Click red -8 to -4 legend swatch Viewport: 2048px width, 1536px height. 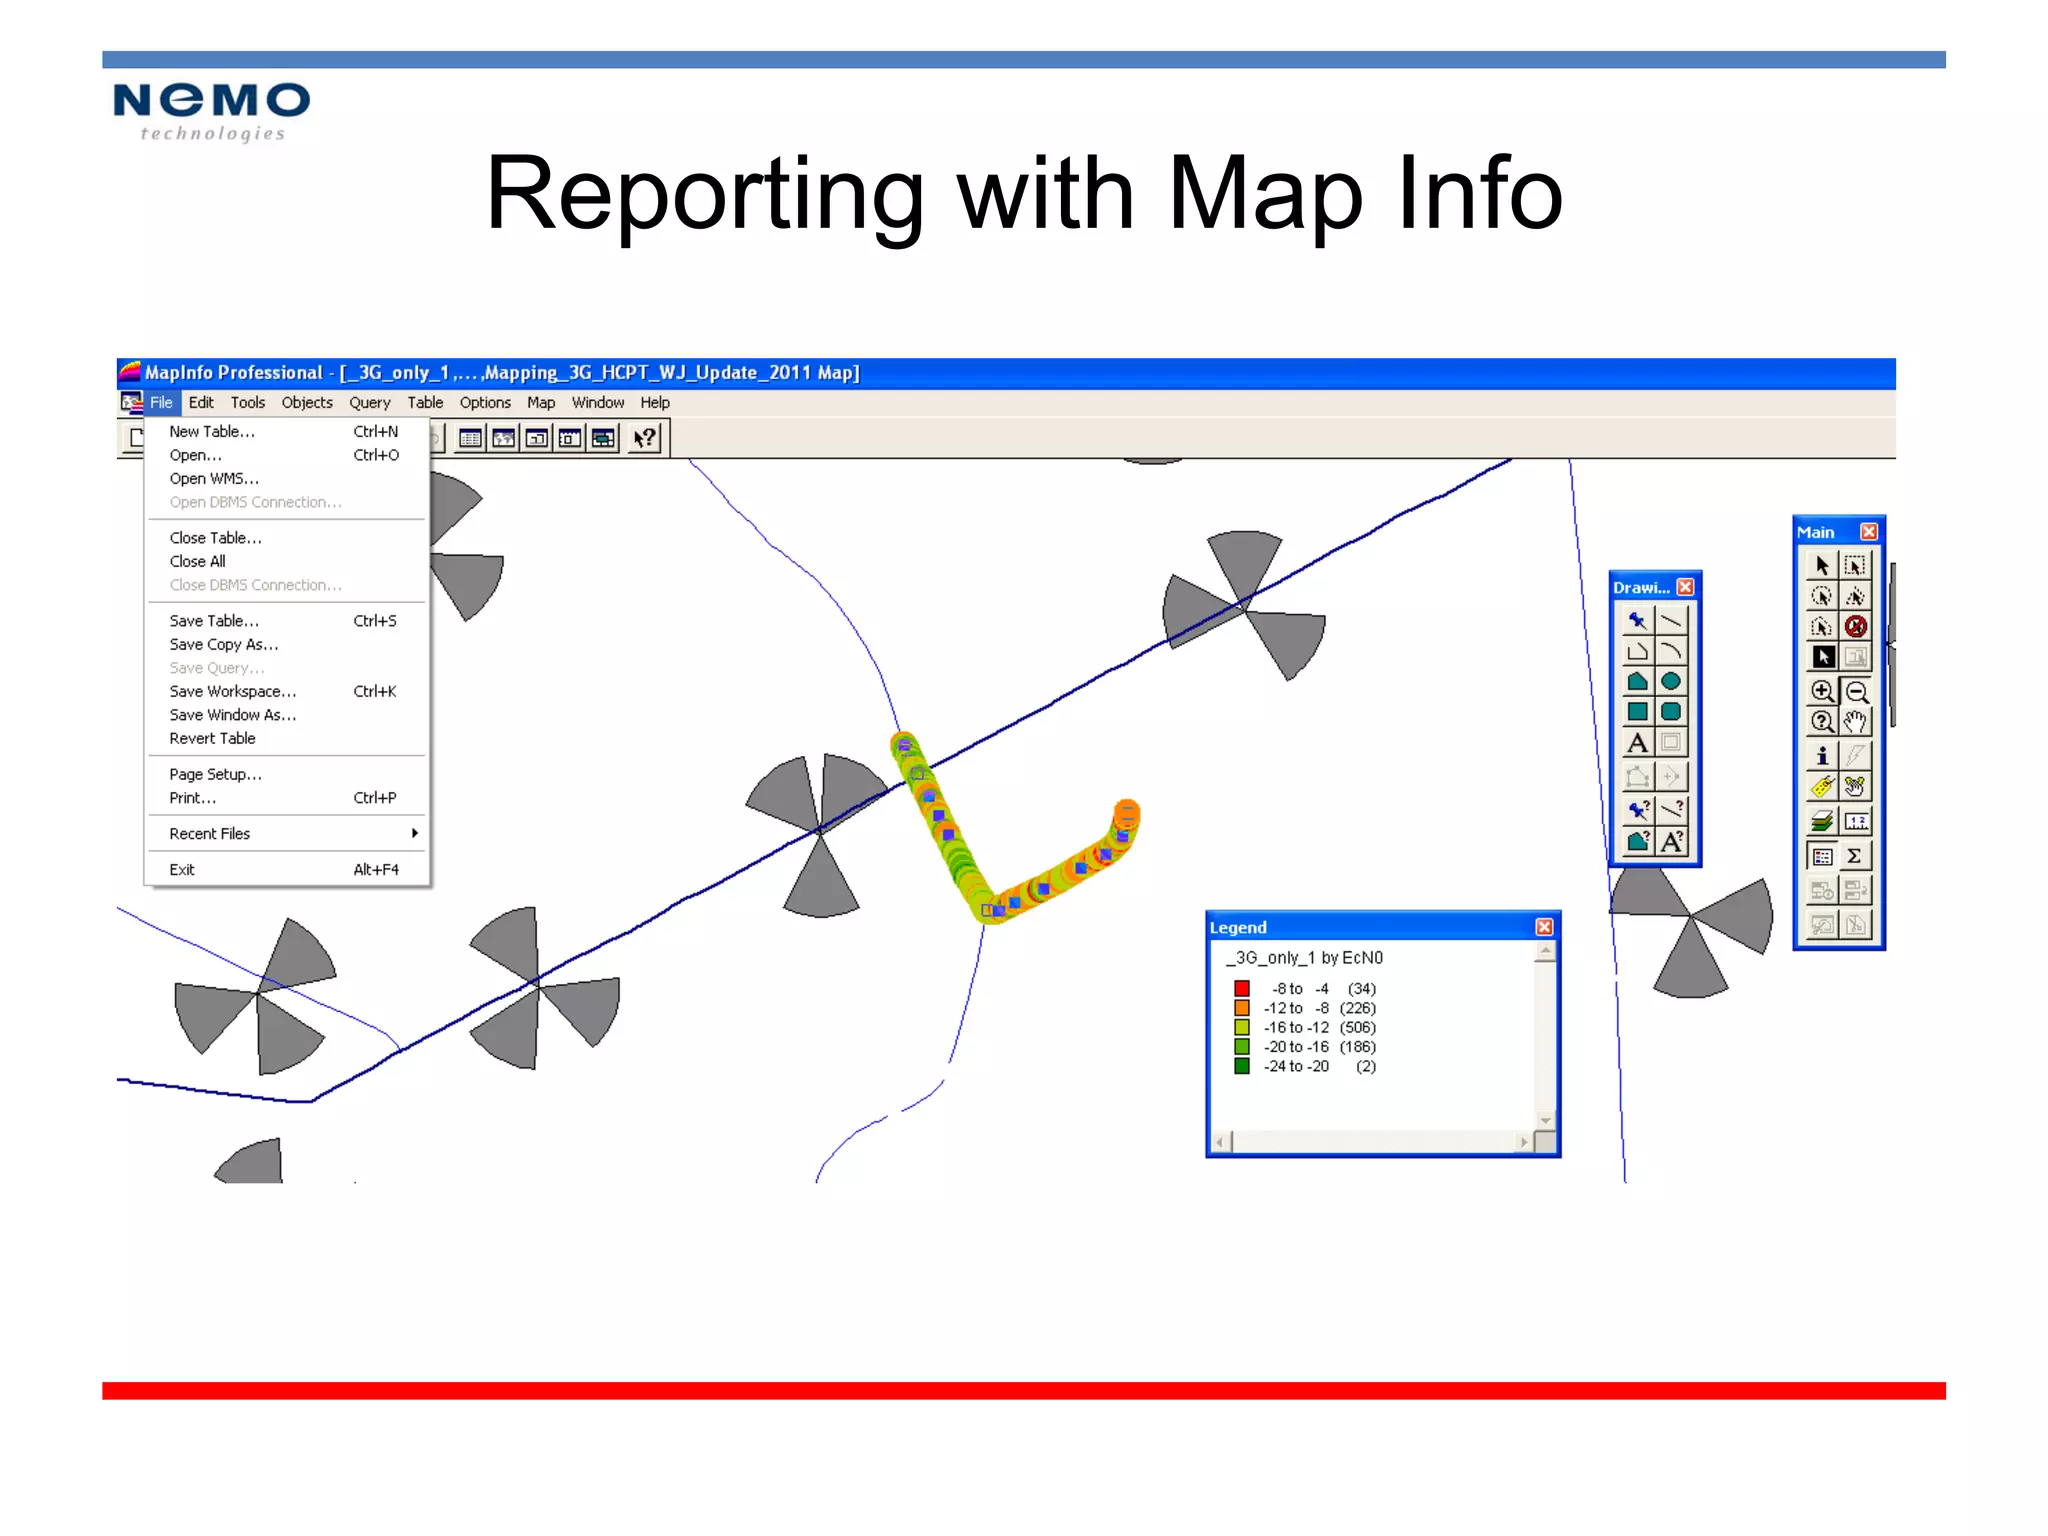tap(1242, 988)
